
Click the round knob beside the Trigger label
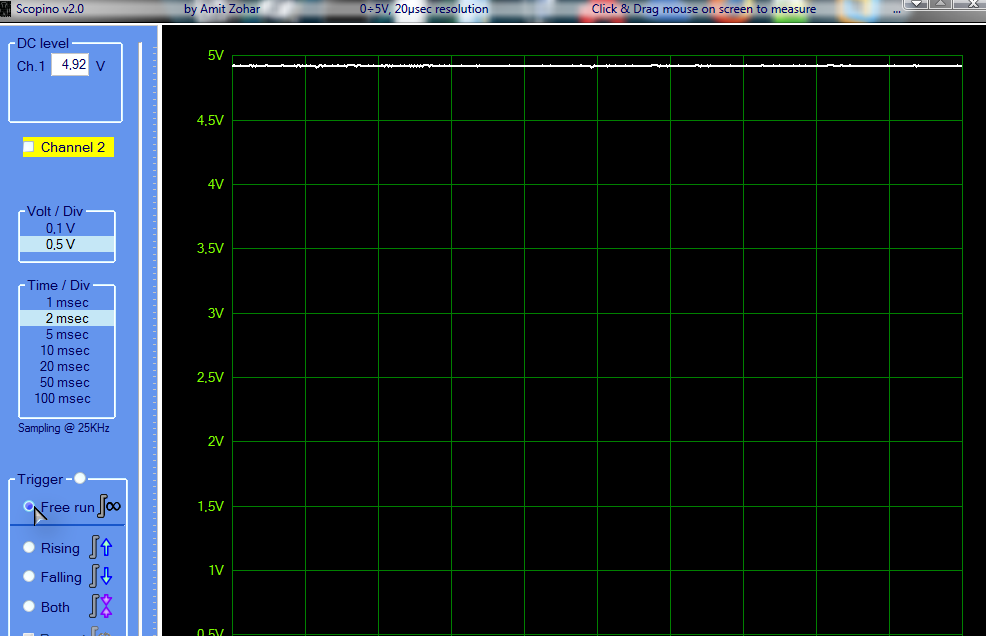pyautogui.click(x=80, y=479)
